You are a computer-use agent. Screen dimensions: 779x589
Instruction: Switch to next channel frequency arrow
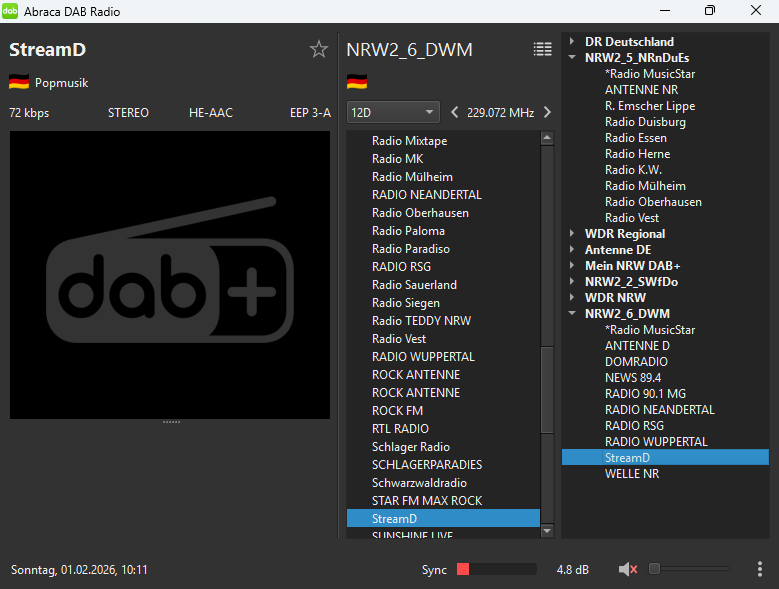(547, 113)
